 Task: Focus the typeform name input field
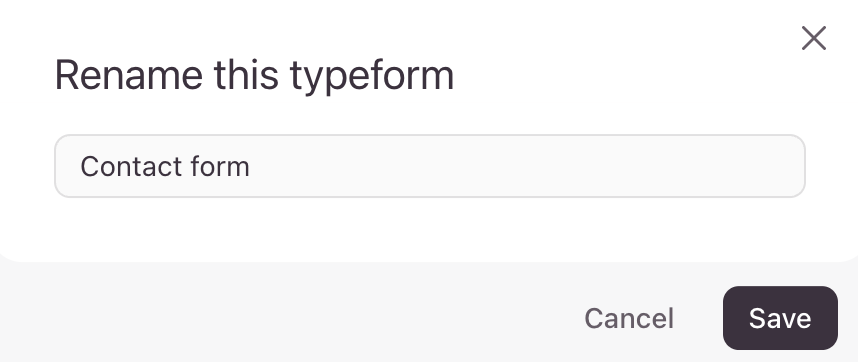430,166
